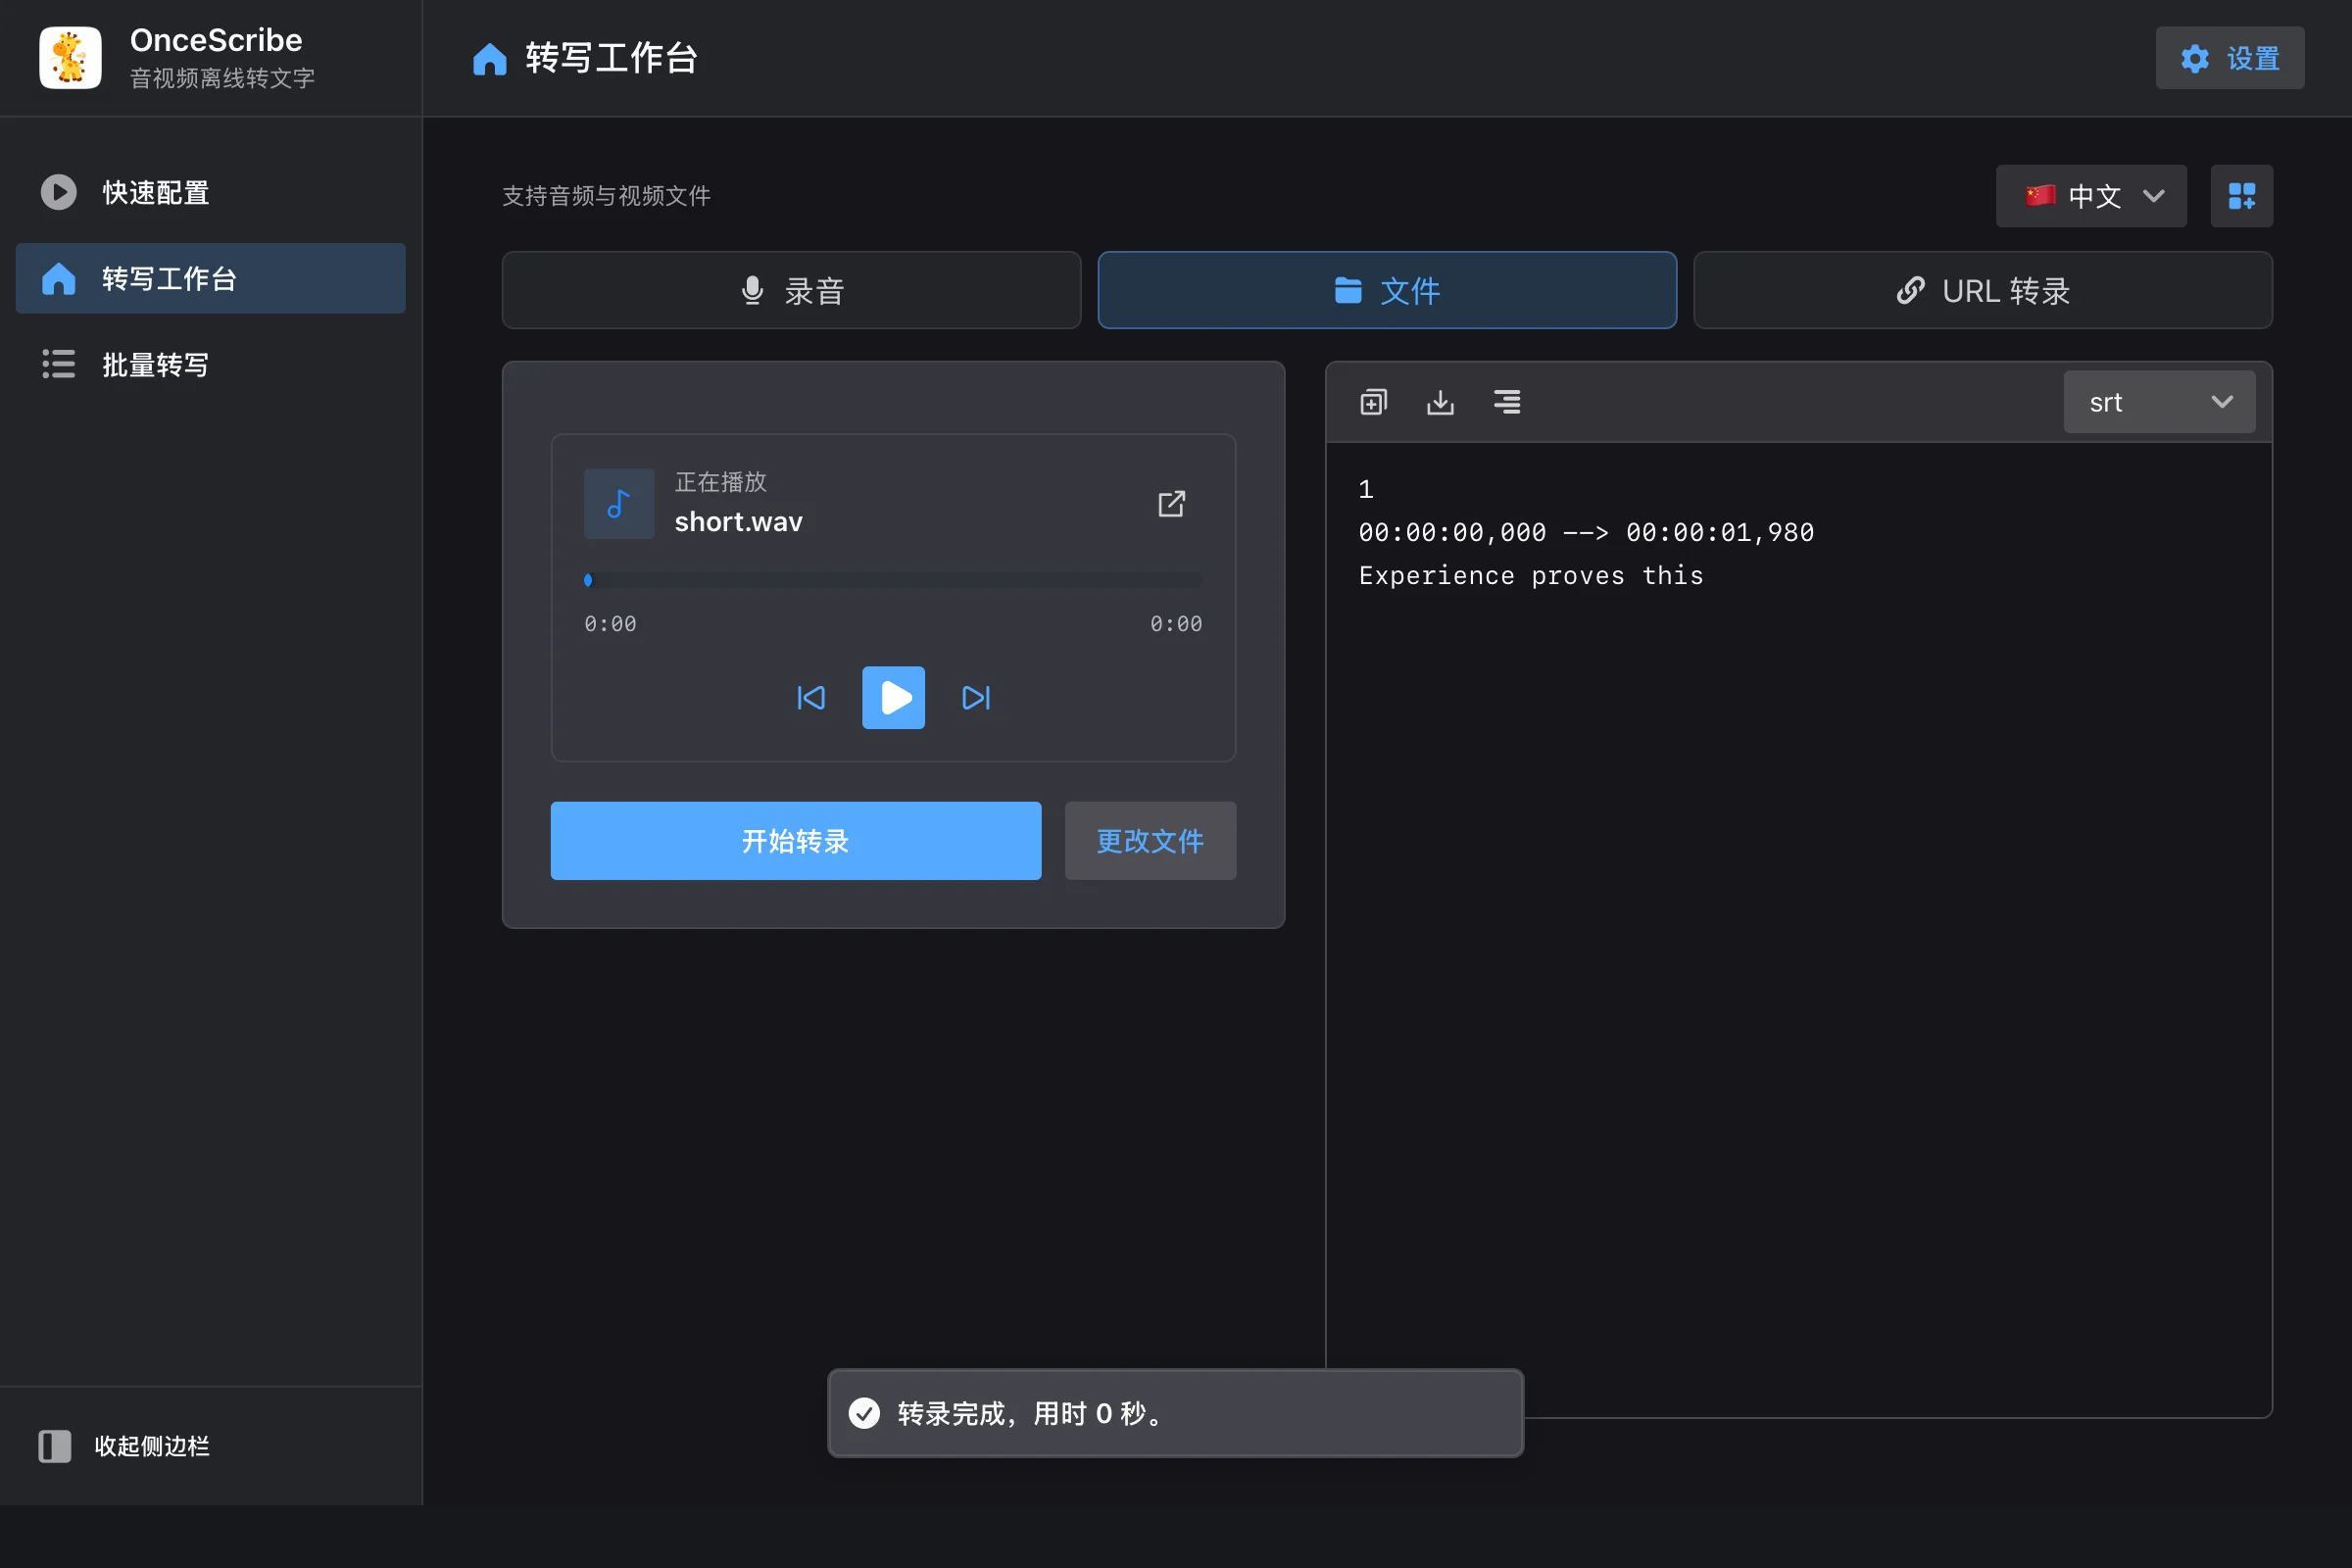Click the subtitle index number 1

[x=1366, y=490]
